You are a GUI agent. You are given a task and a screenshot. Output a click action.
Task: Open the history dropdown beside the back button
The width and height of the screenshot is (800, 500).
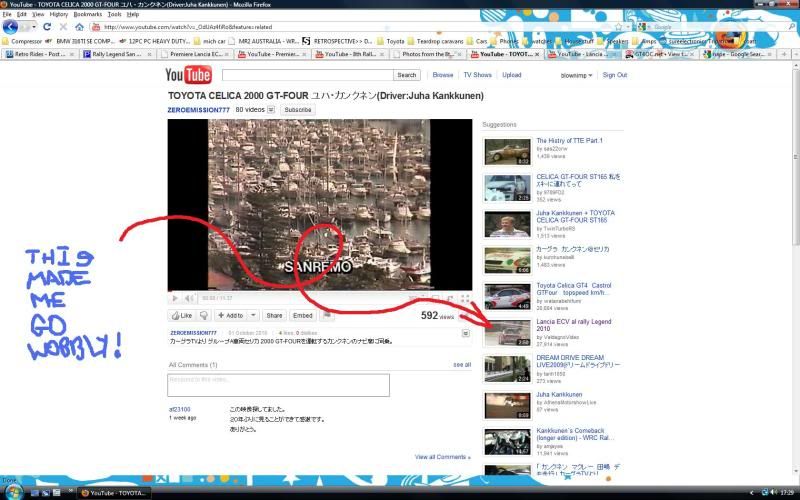(34, 27)
